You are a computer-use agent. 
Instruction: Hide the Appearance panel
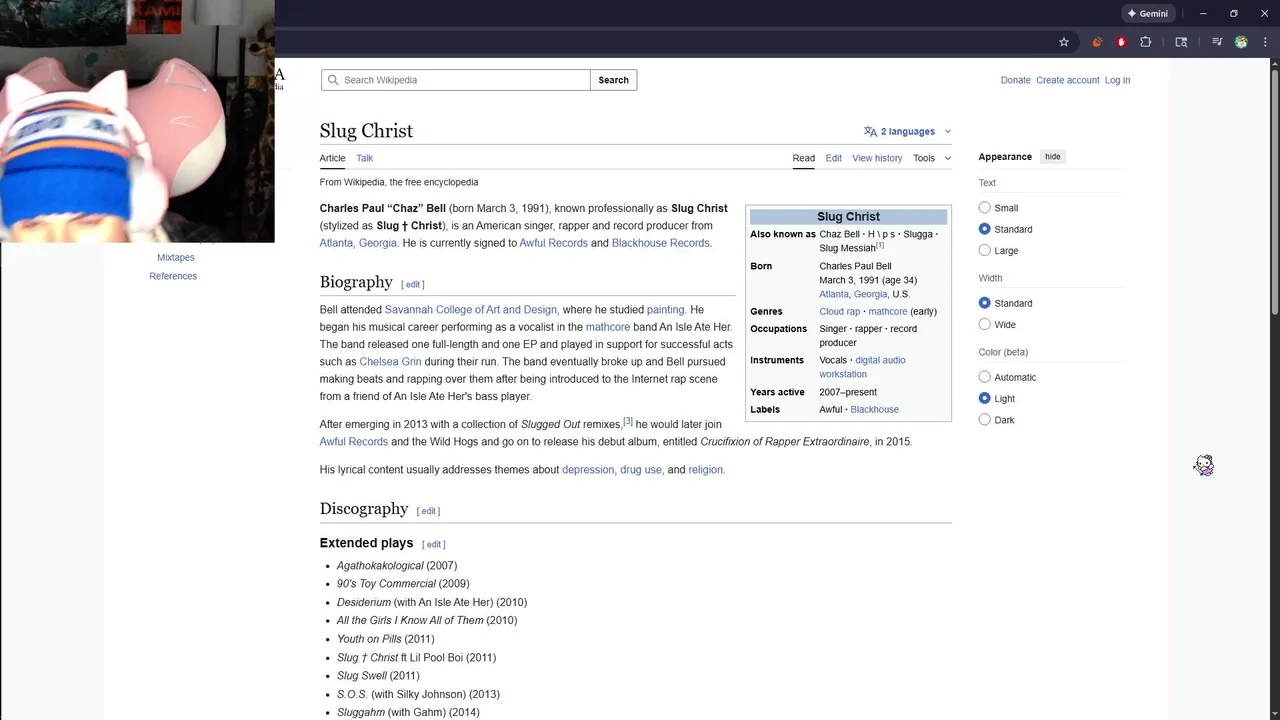(x=1052, y=157)
